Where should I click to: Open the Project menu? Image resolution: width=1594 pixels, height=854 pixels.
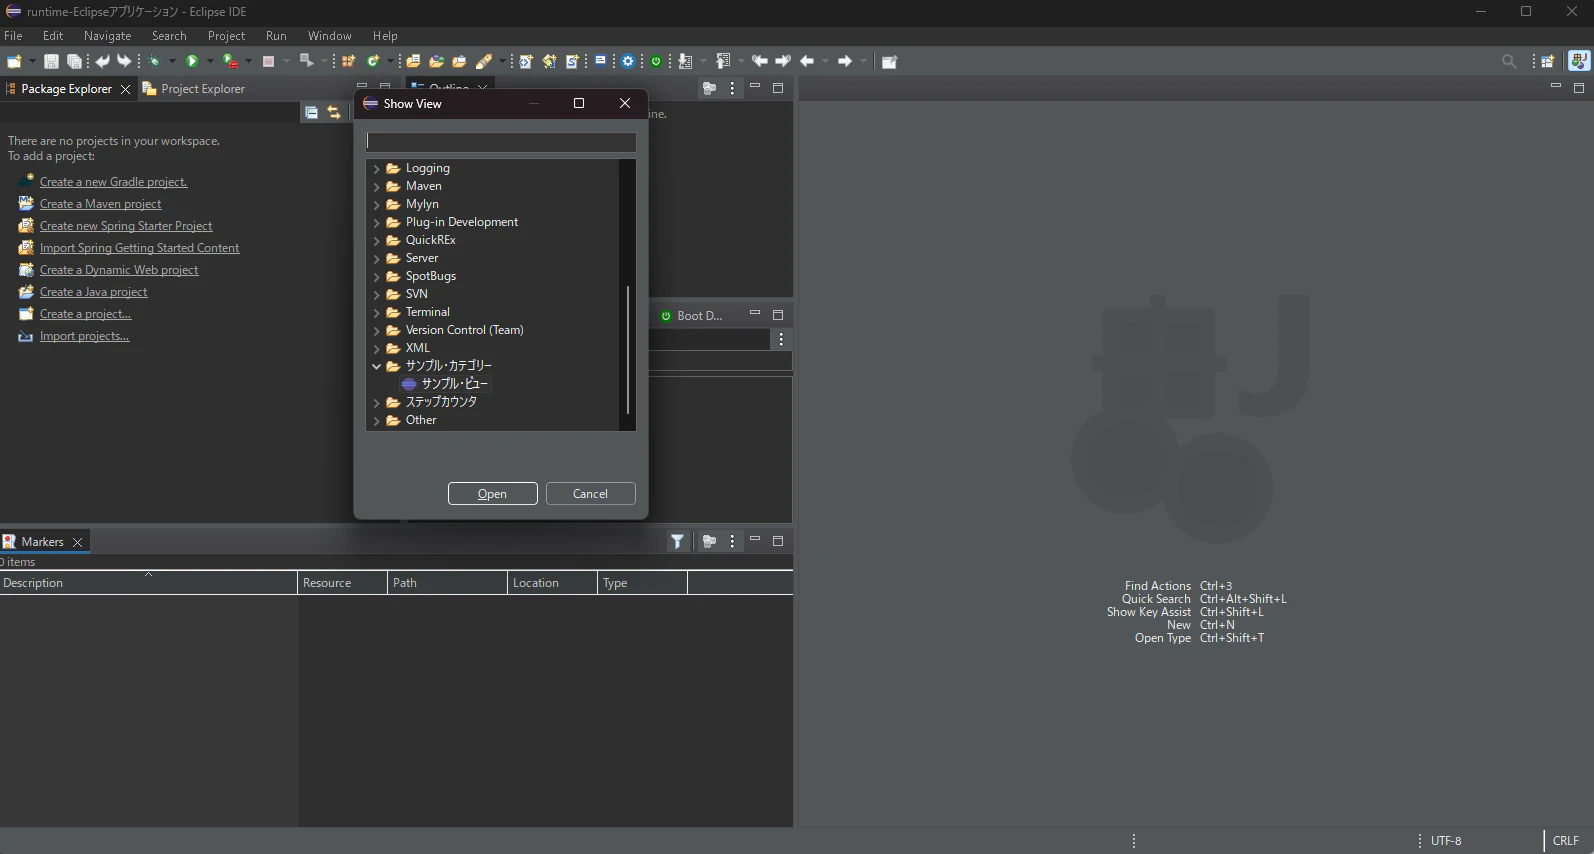(226, 36)
